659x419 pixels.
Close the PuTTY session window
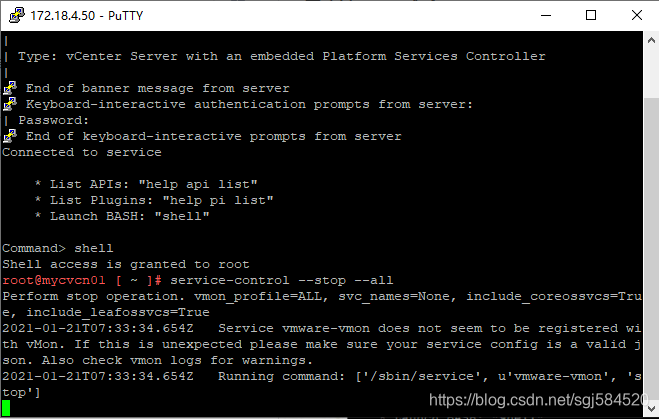(x=637, y=16)
